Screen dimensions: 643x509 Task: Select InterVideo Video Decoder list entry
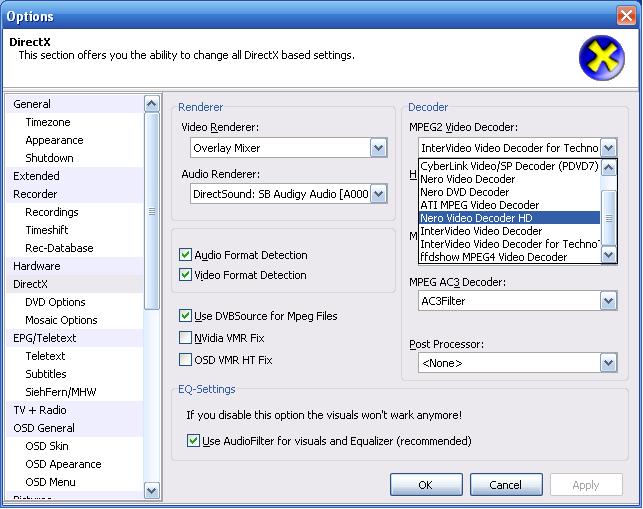509,231
